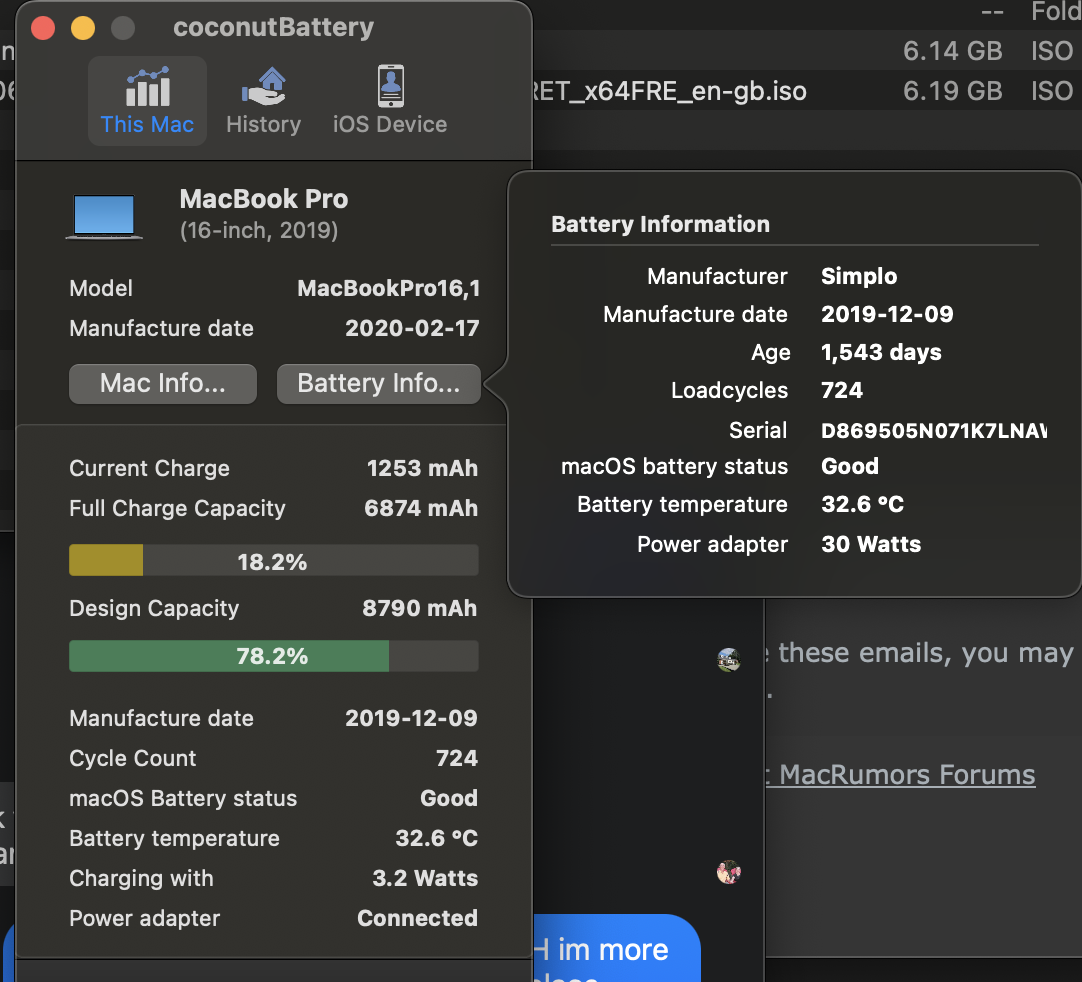The width and height of the screenshot is (1082, 982).
Task: Click the Battery Info button
Action: (378, 384)
